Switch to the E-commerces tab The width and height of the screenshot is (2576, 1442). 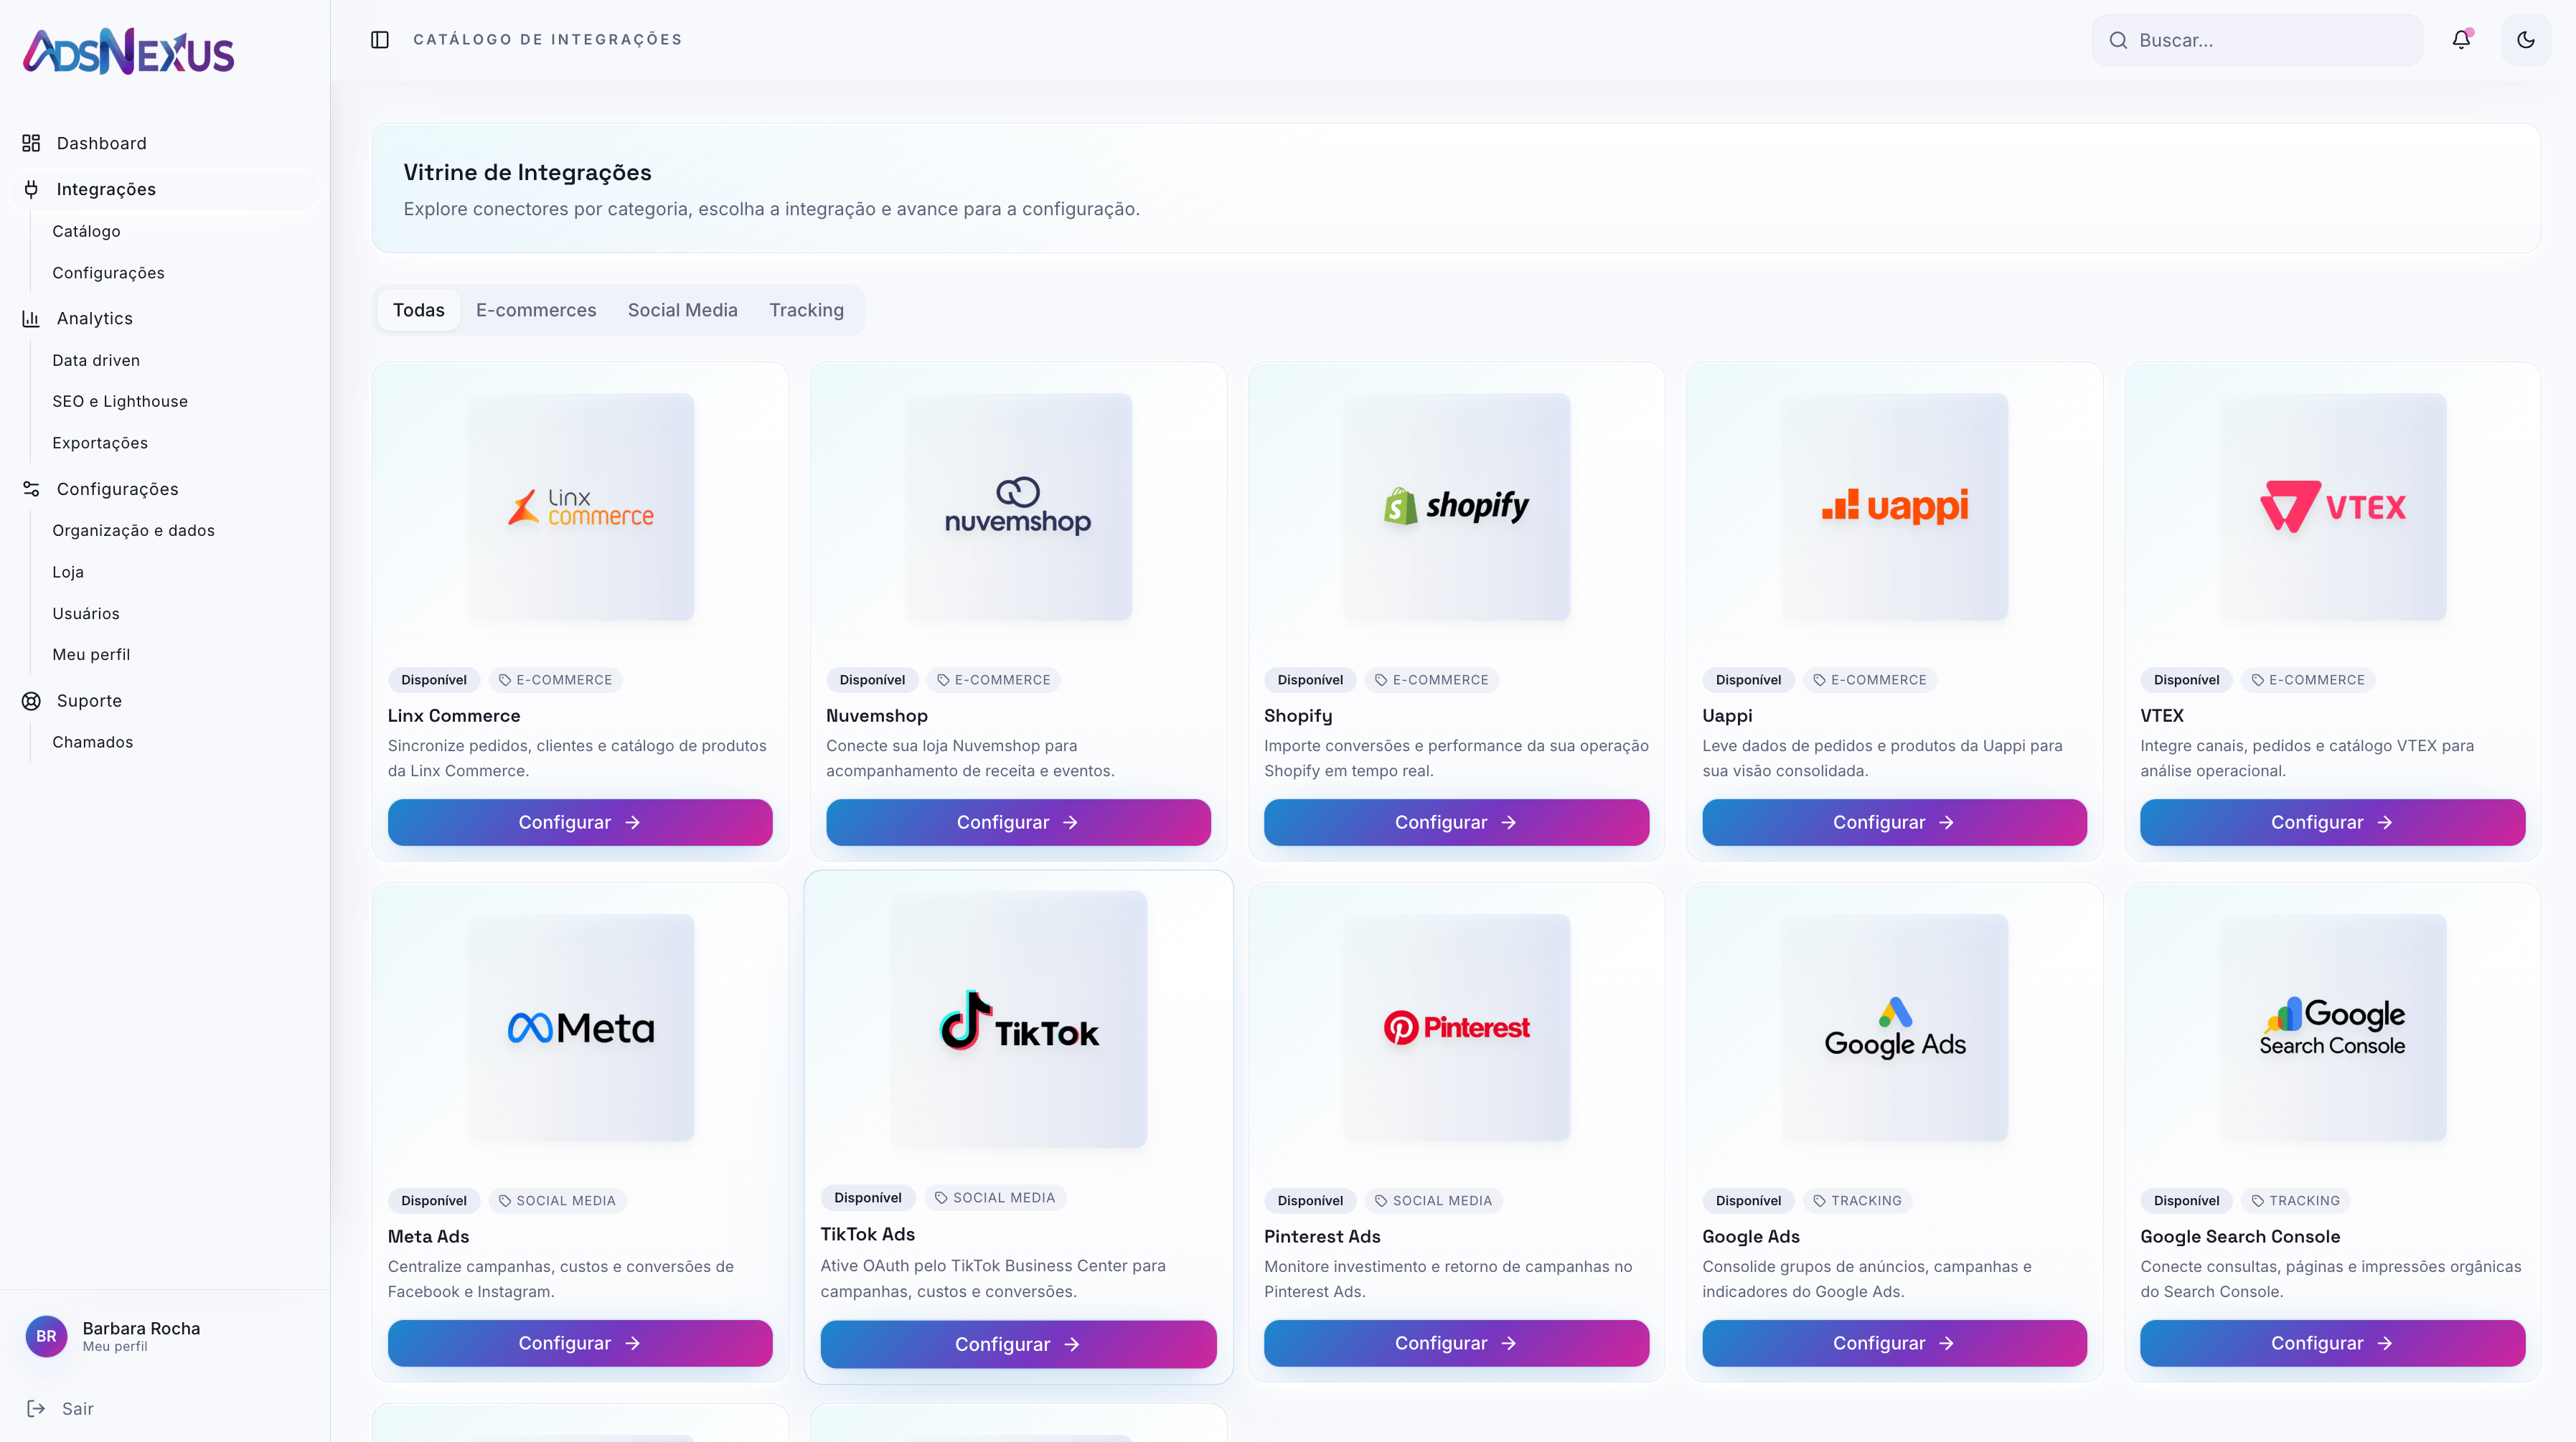pos(536,310)
